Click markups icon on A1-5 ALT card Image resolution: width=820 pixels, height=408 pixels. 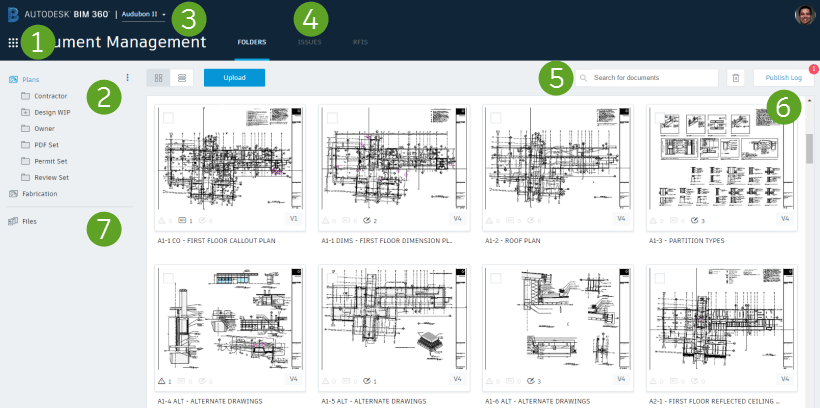(x=346, y=381)
